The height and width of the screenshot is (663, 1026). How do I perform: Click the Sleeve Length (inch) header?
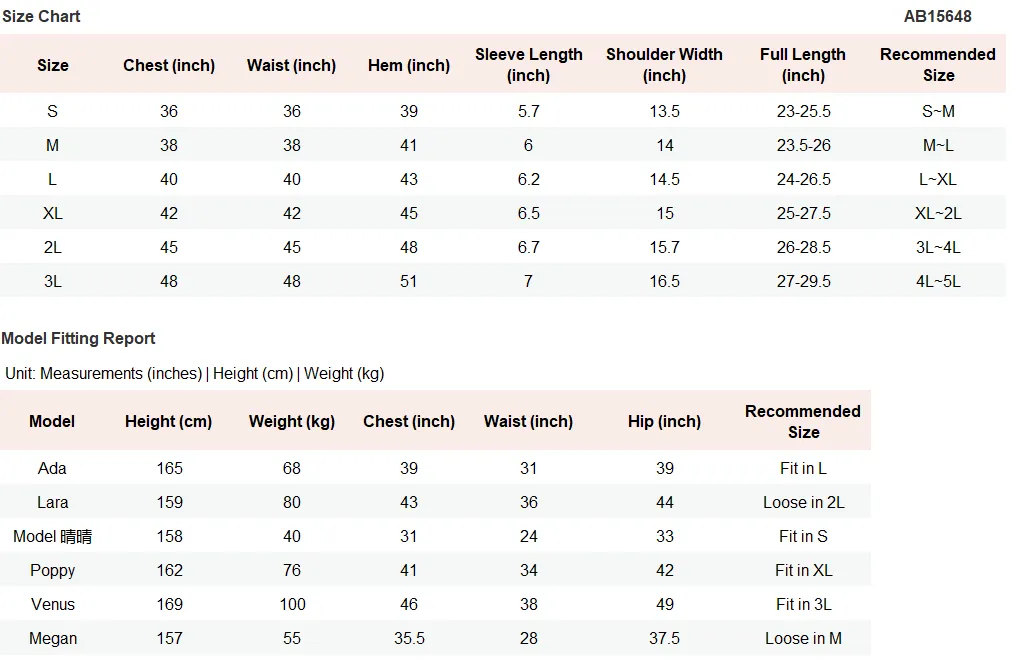coord(529,65)
